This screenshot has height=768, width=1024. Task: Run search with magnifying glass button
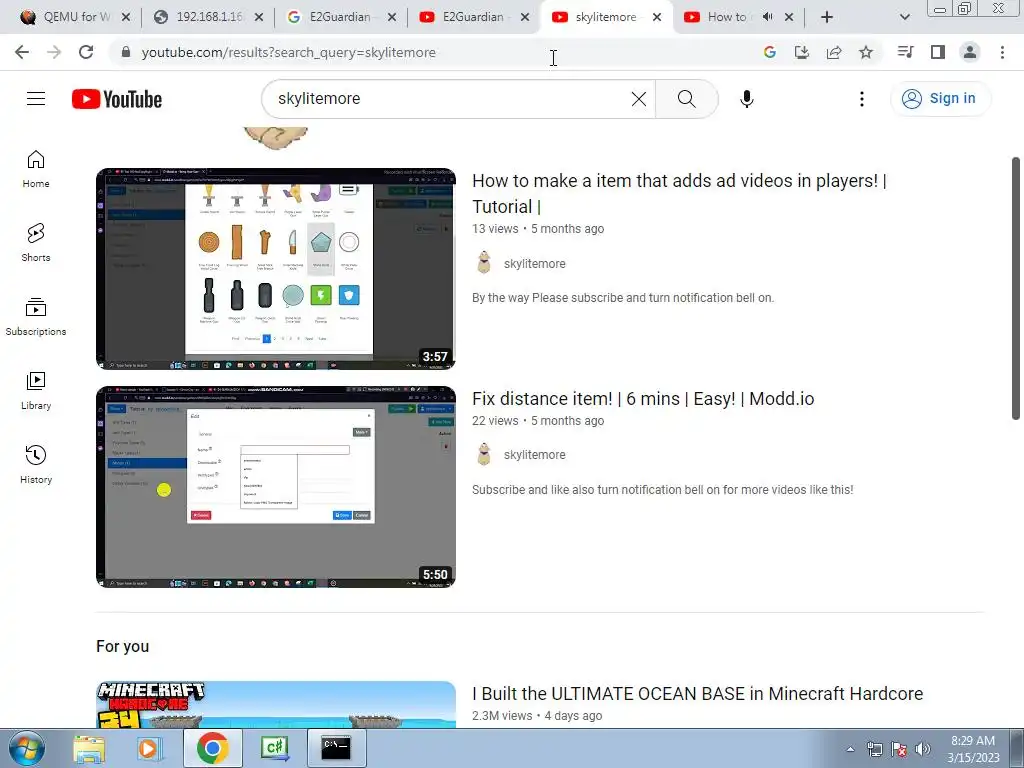(x=686, y=99)
